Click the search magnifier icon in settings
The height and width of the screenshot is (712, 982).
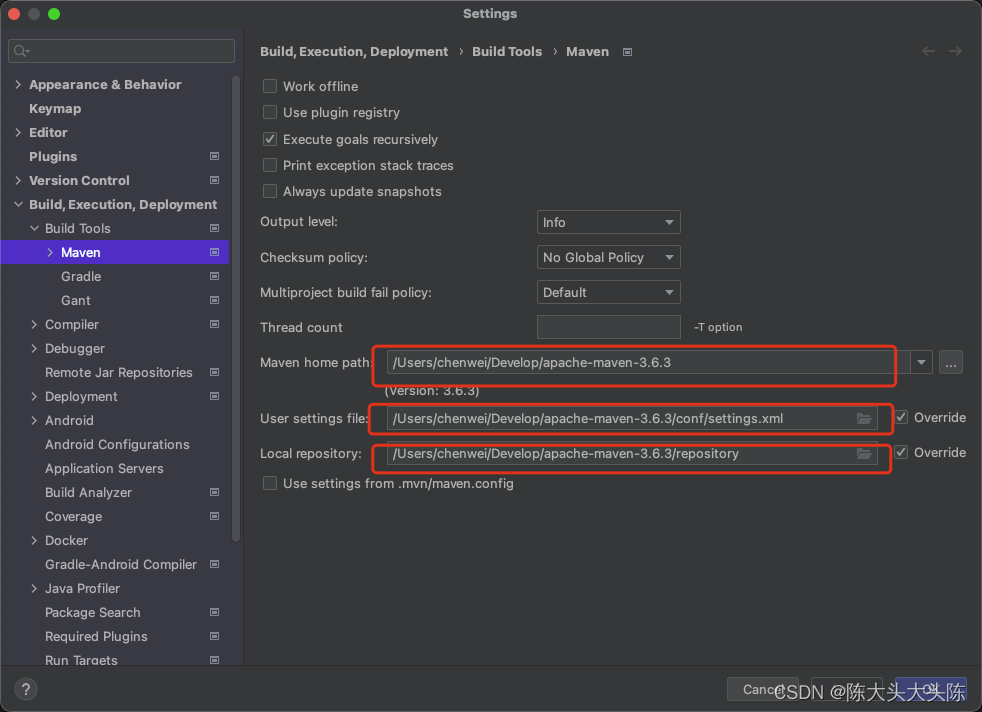tap(21, 51)
